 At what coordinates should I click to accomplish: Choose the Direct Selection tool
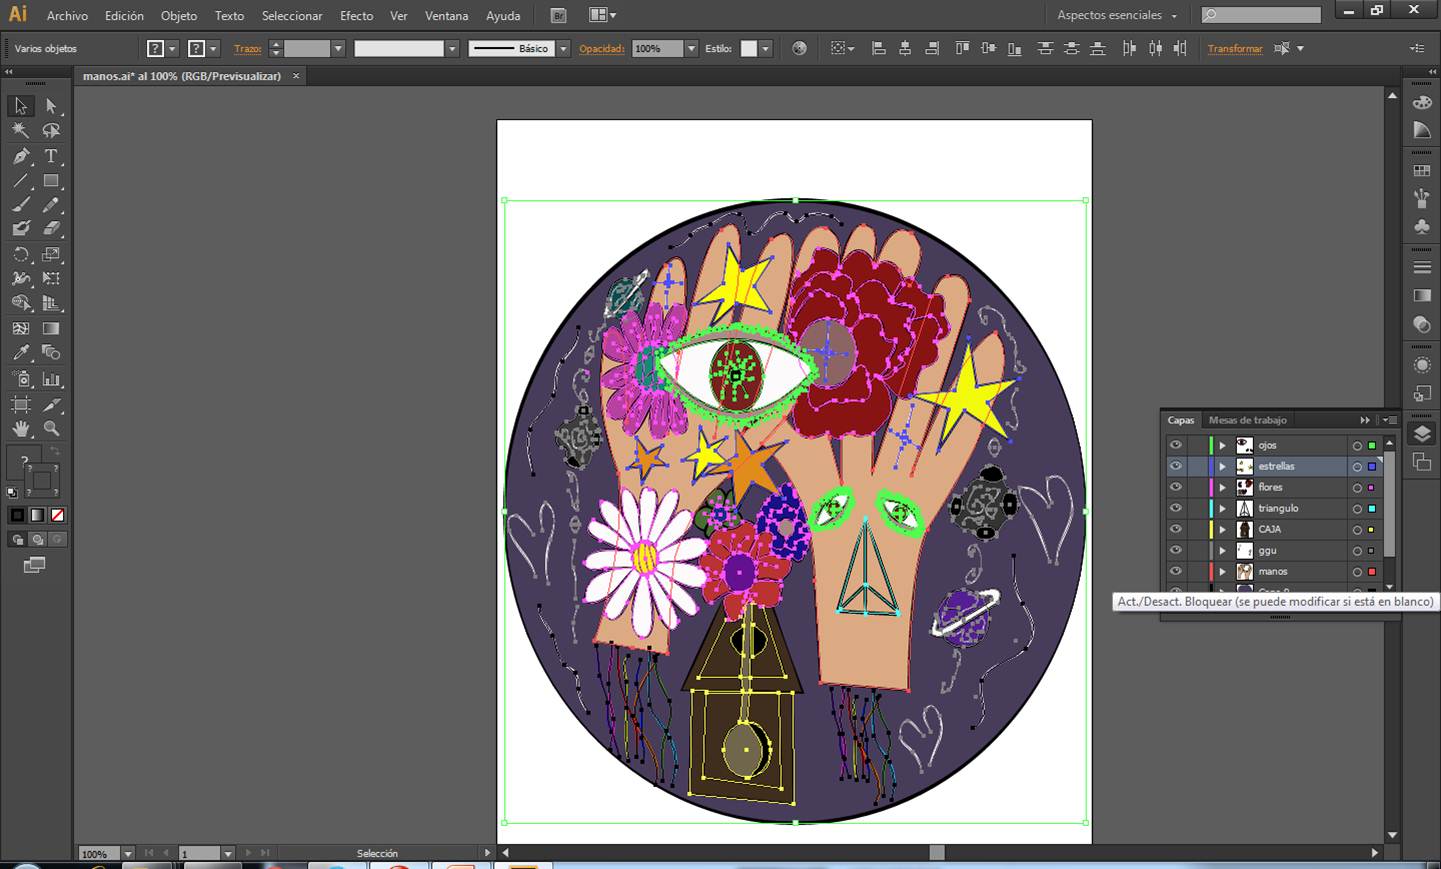(51, 106)
